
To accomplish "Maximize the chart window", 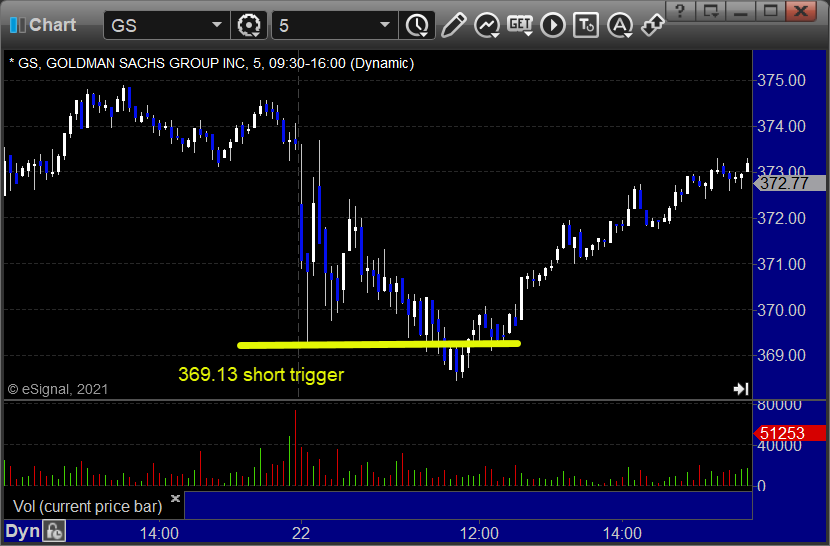I will (x=770, y=11).
